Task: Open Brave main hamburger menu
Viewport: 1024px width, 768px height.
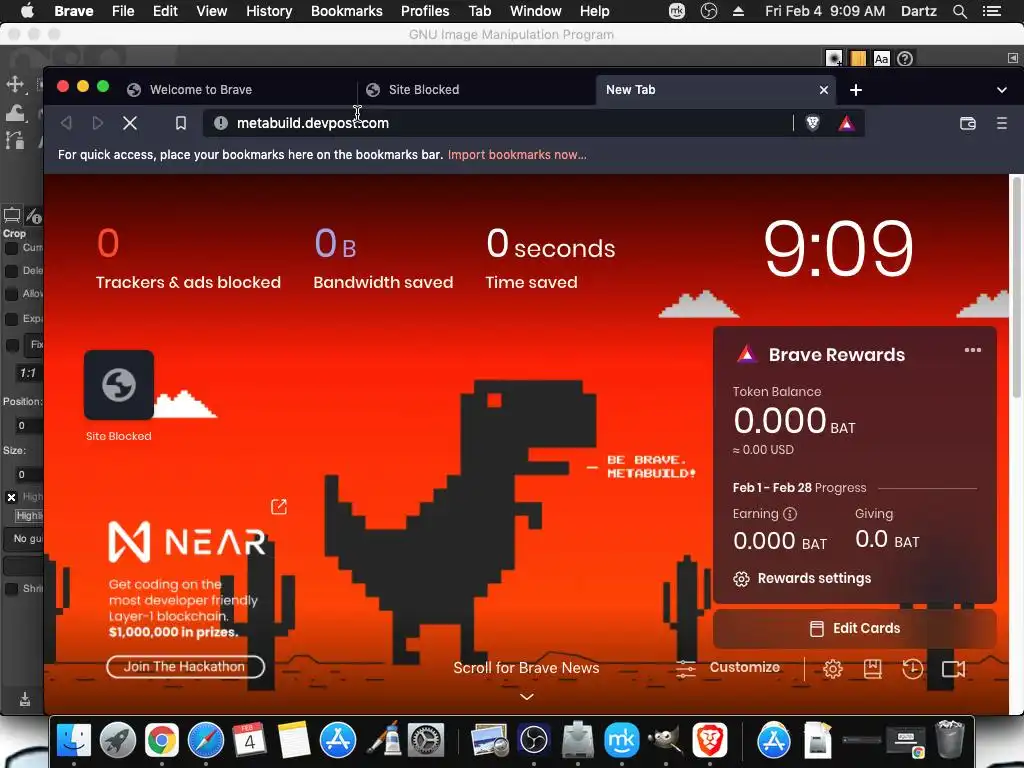Action: click(1001, 123)
